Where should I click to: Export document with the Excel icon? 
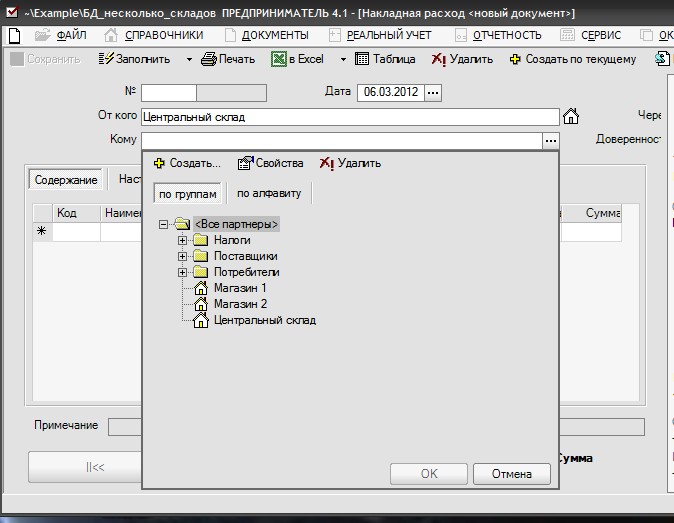279,59
